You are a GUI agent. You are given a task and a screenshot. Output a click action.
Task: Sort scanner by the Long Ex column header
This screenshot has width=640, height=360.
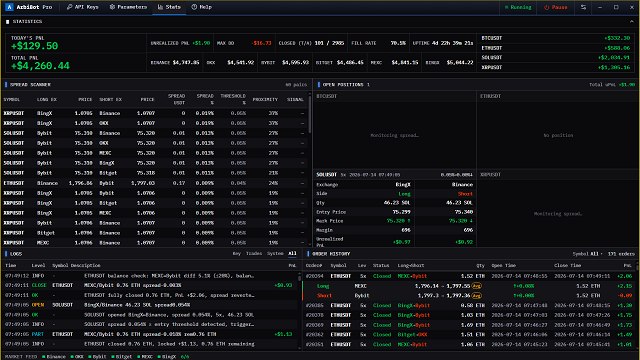(x=47, y=100)
